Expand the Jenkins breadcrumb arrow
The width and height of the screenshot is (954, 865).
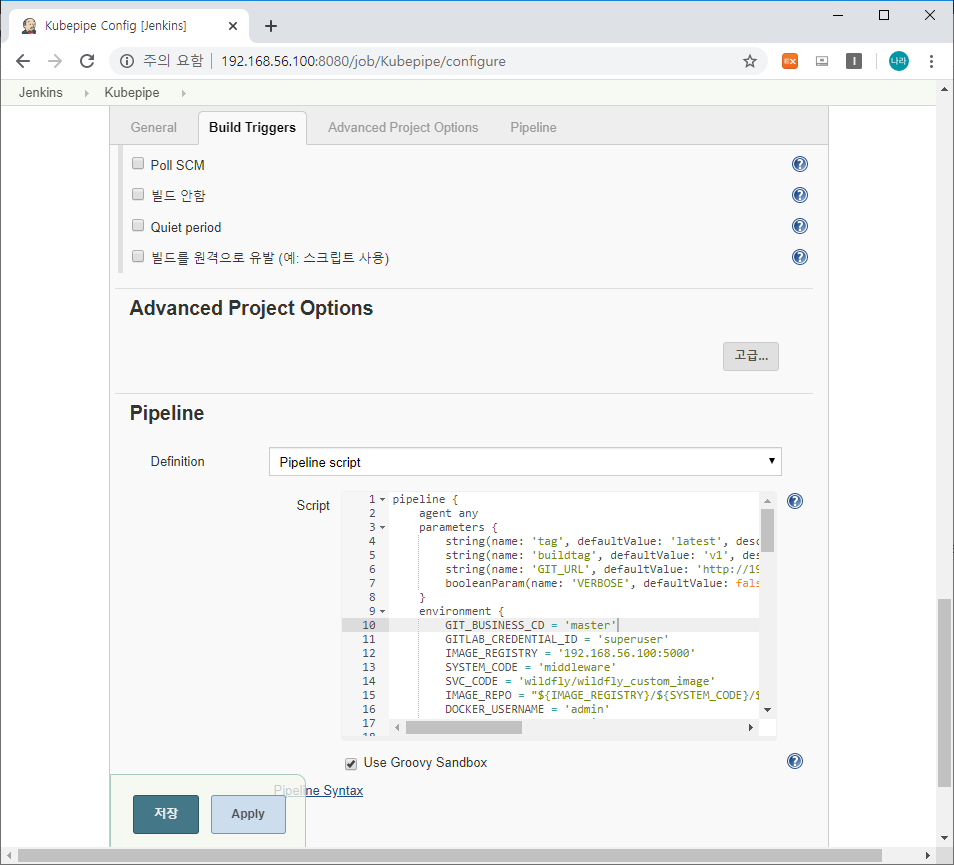[86, 93]
